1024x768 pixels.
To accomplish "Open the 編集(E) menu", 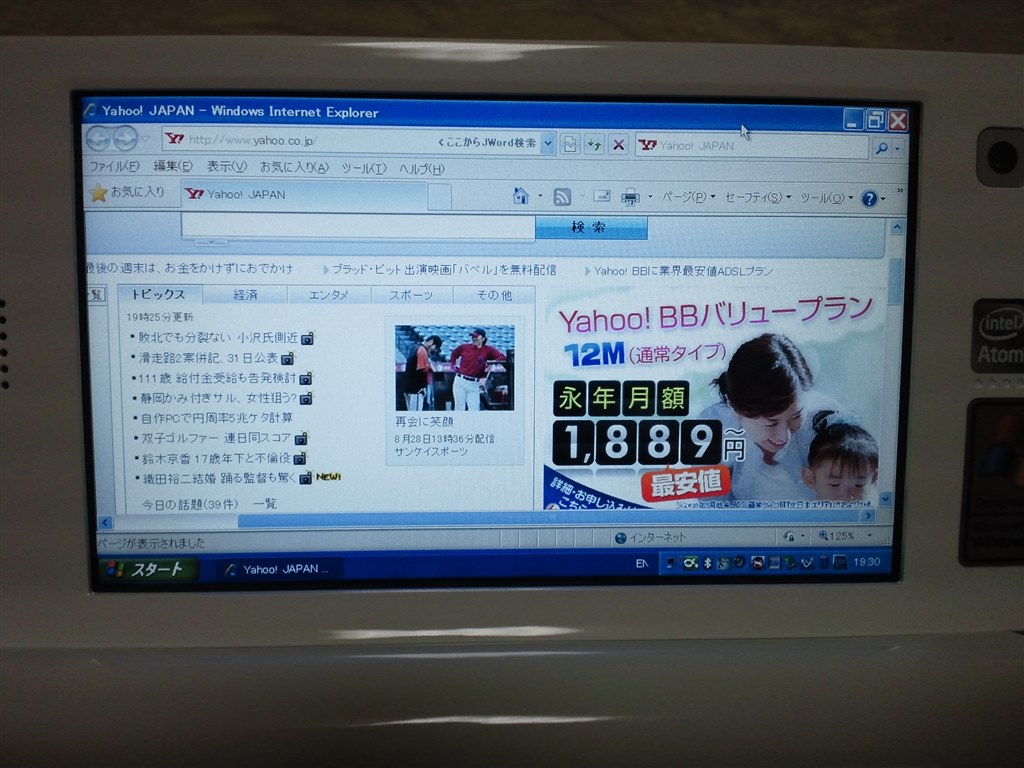I will coord(172,166).
